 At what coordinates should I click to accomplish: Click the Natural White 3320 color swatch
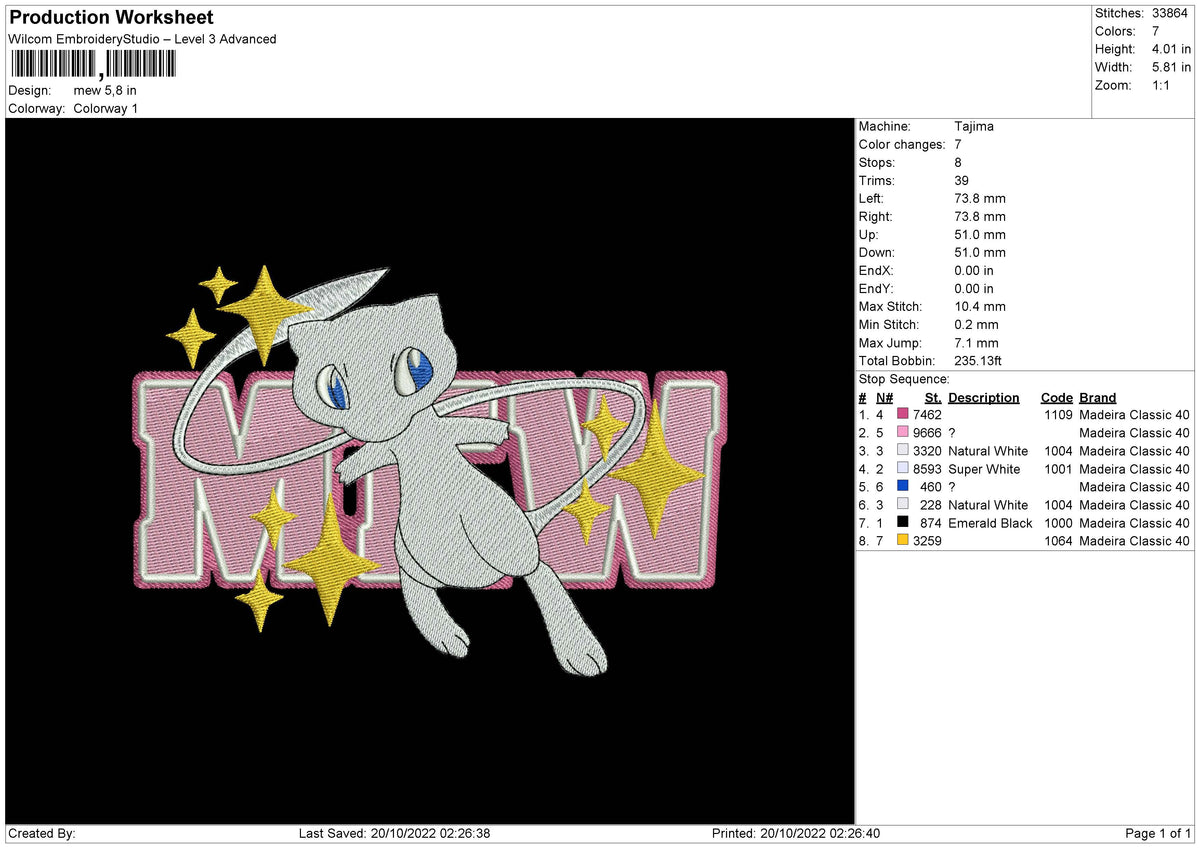point(901,451)
